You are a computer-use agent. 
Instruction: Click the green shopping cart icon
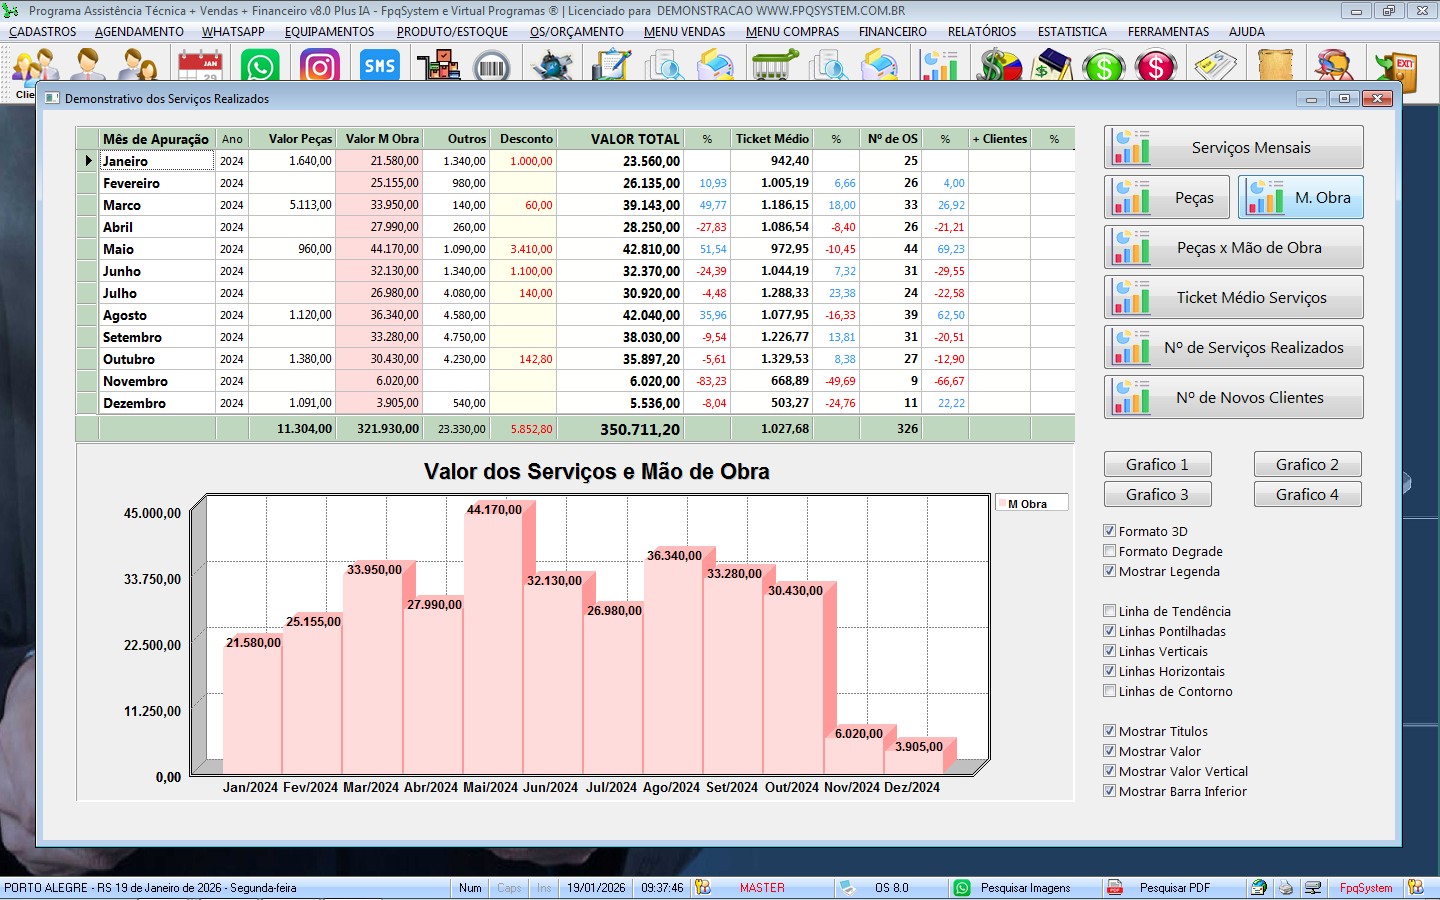[773, 67]
